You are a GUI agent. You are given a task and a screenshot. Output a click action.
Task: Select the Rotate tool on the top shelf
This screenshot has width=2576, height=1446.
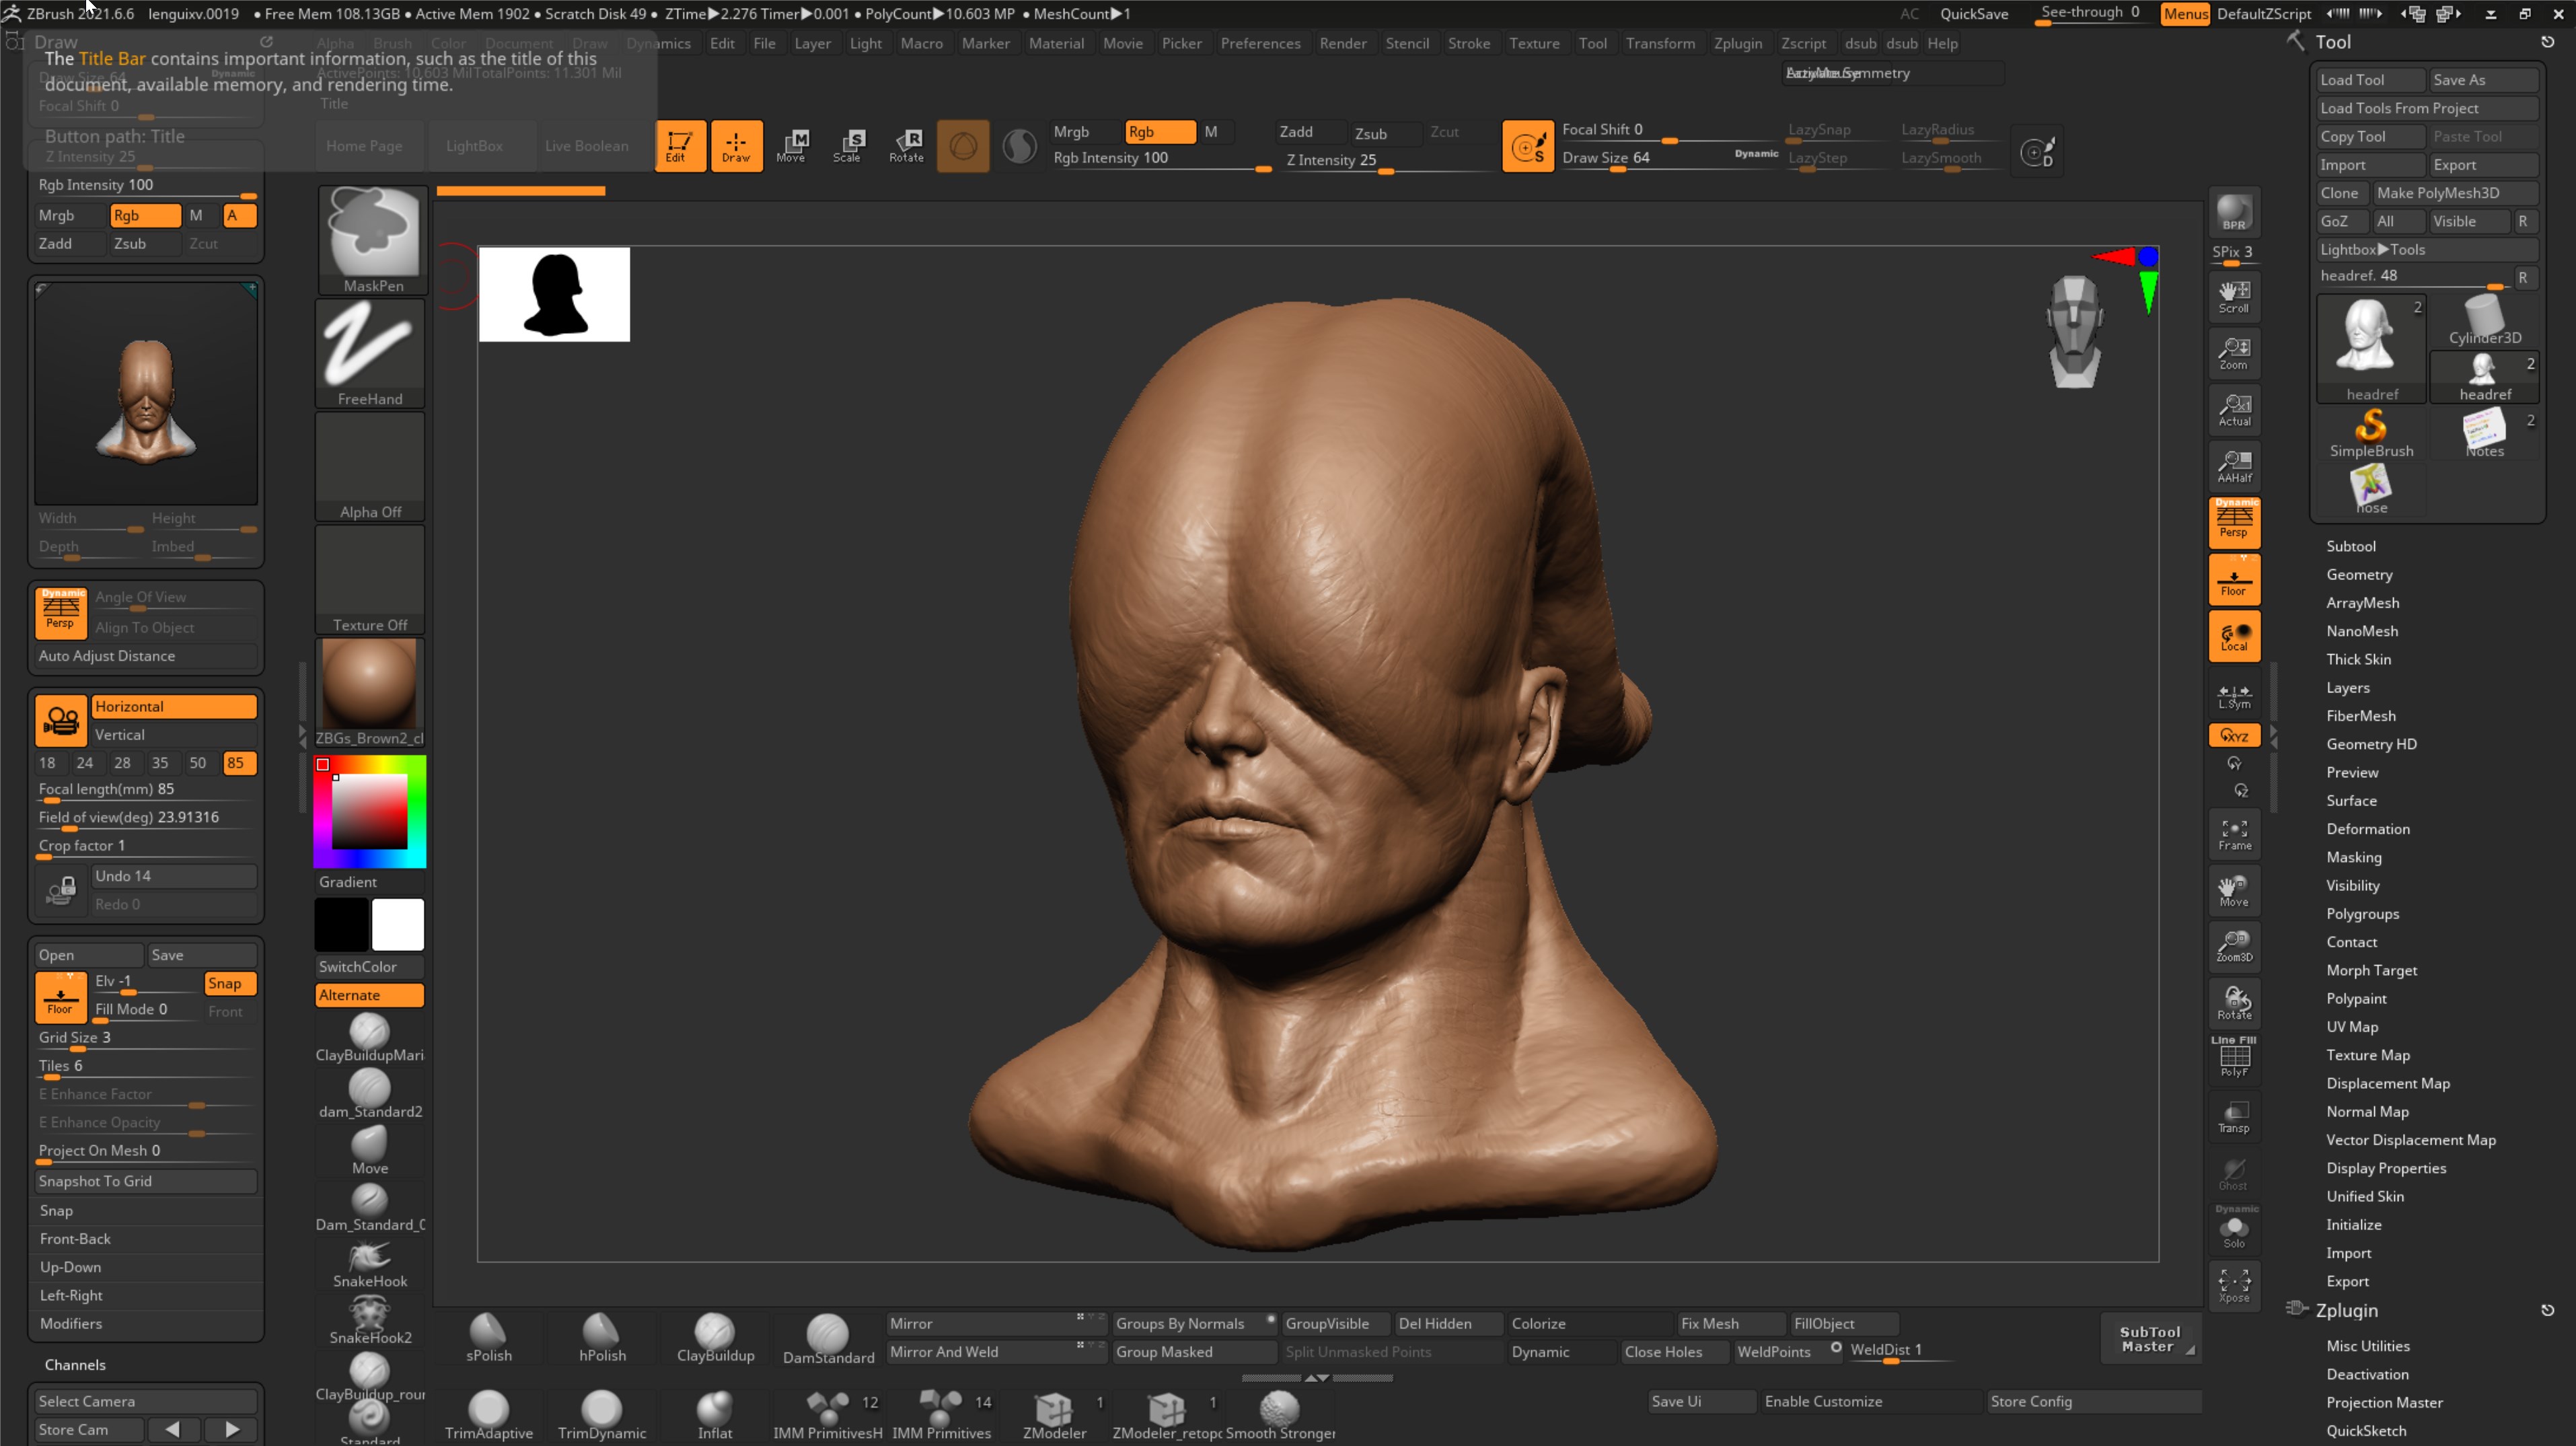[x=907, y=146]
